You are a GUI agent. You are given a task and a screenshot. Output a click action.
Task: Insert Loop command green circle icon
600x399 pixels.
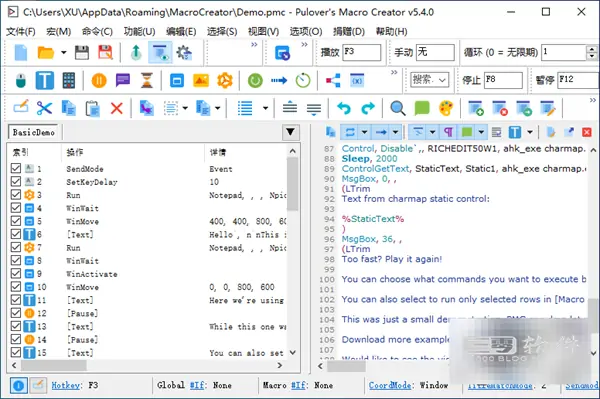(x=255, y=80)
